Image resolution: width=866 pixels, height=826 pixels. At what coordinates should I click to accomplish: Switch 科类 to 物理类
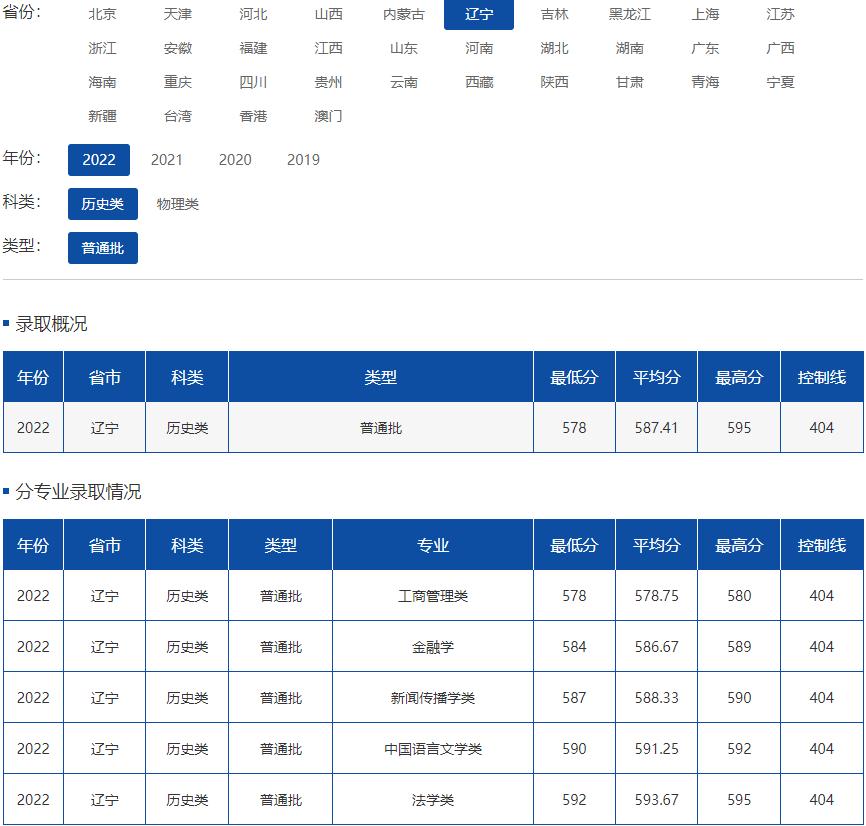[175, 204]
